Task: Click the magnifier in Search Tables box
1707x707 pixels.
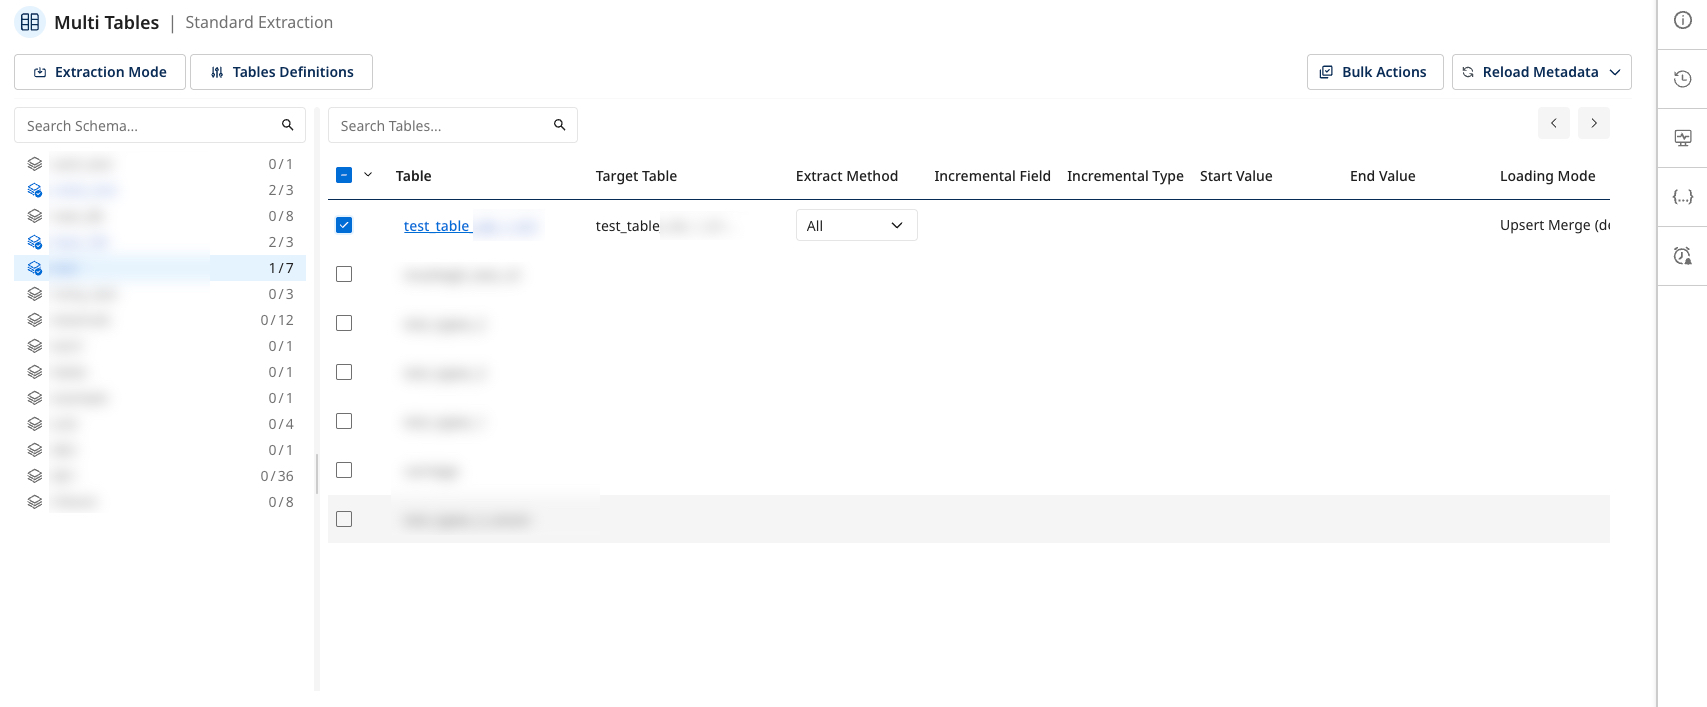Action: click(x=559, y=125)
